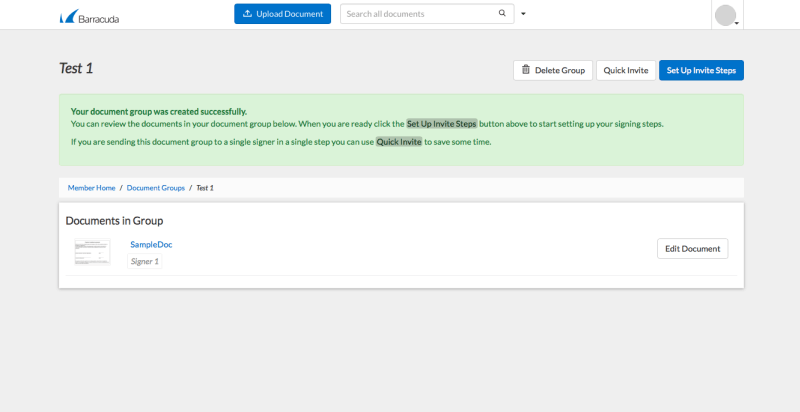This screenshot has width=800, height=412.
Task: Click the Test 1 breadcrumb item
Action: tap(205, 188)
